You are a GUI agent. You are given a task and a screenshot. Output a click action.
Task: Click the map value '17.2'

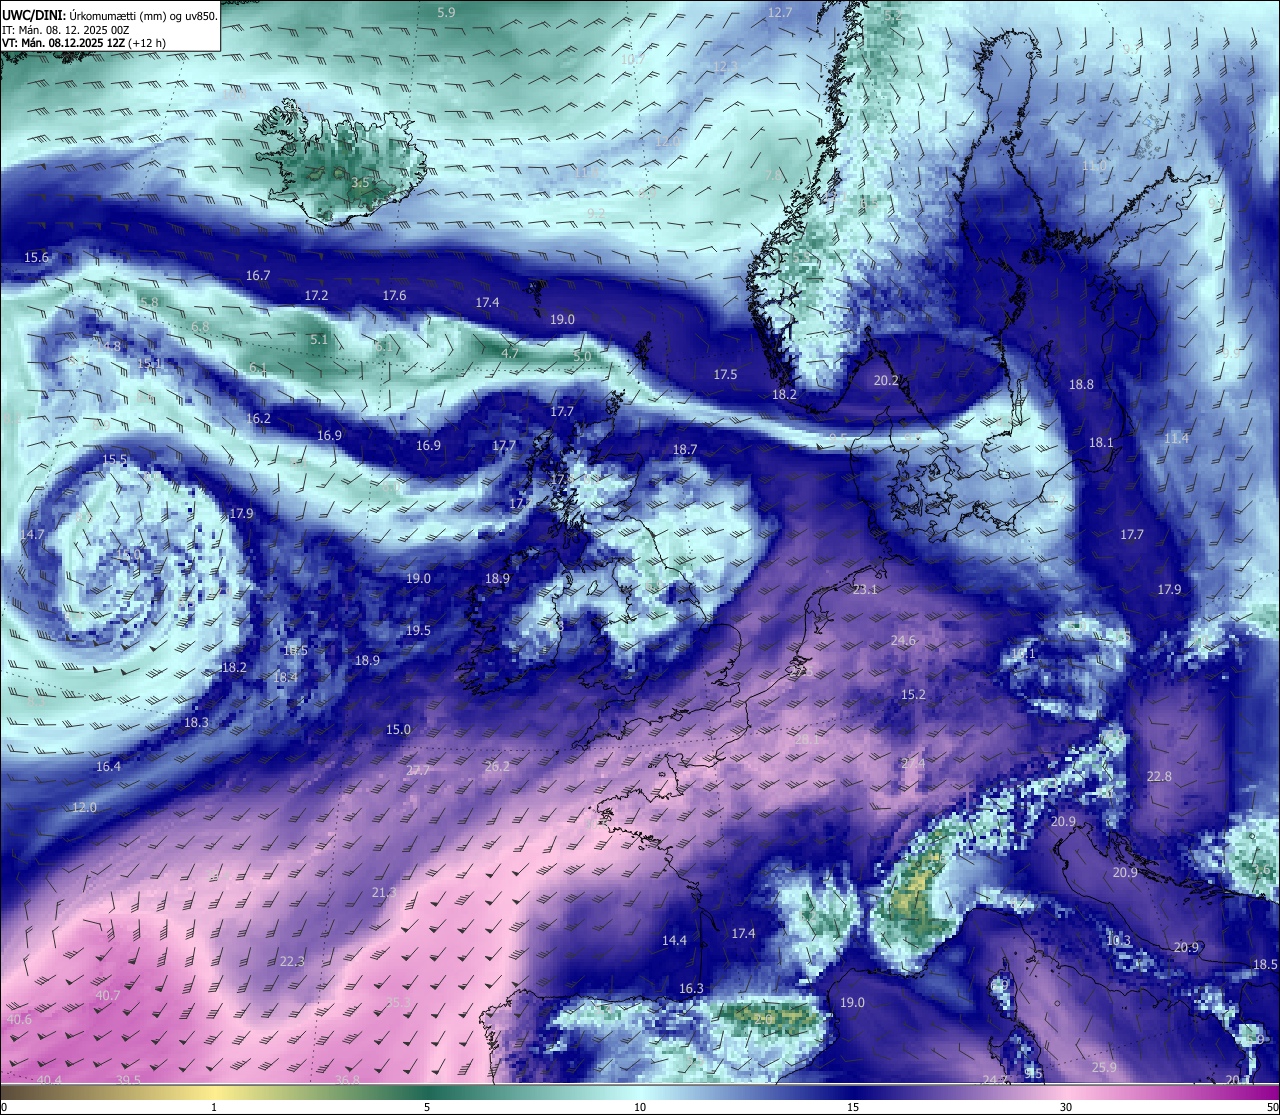coord(316,296)
